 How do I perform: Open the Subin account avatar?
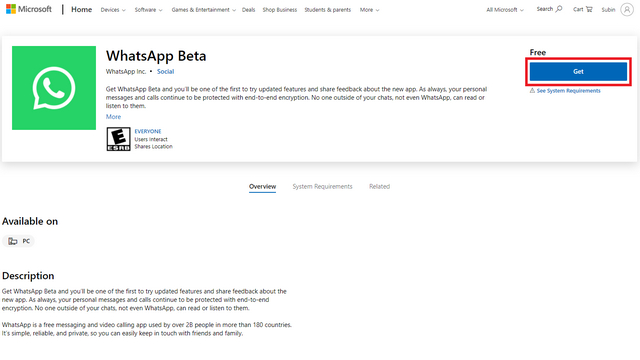pos(627,9)
